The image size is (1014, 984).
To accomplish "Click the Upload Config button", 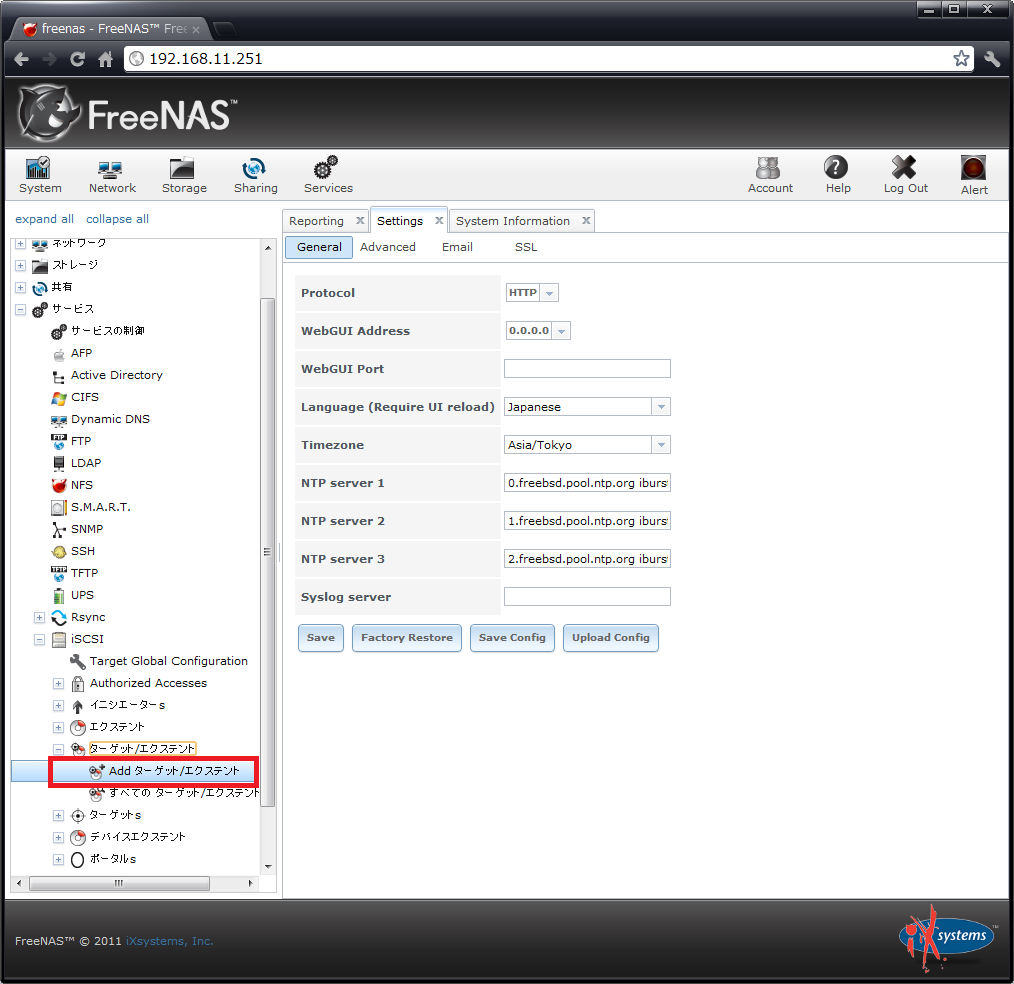I will pos(610,638).
